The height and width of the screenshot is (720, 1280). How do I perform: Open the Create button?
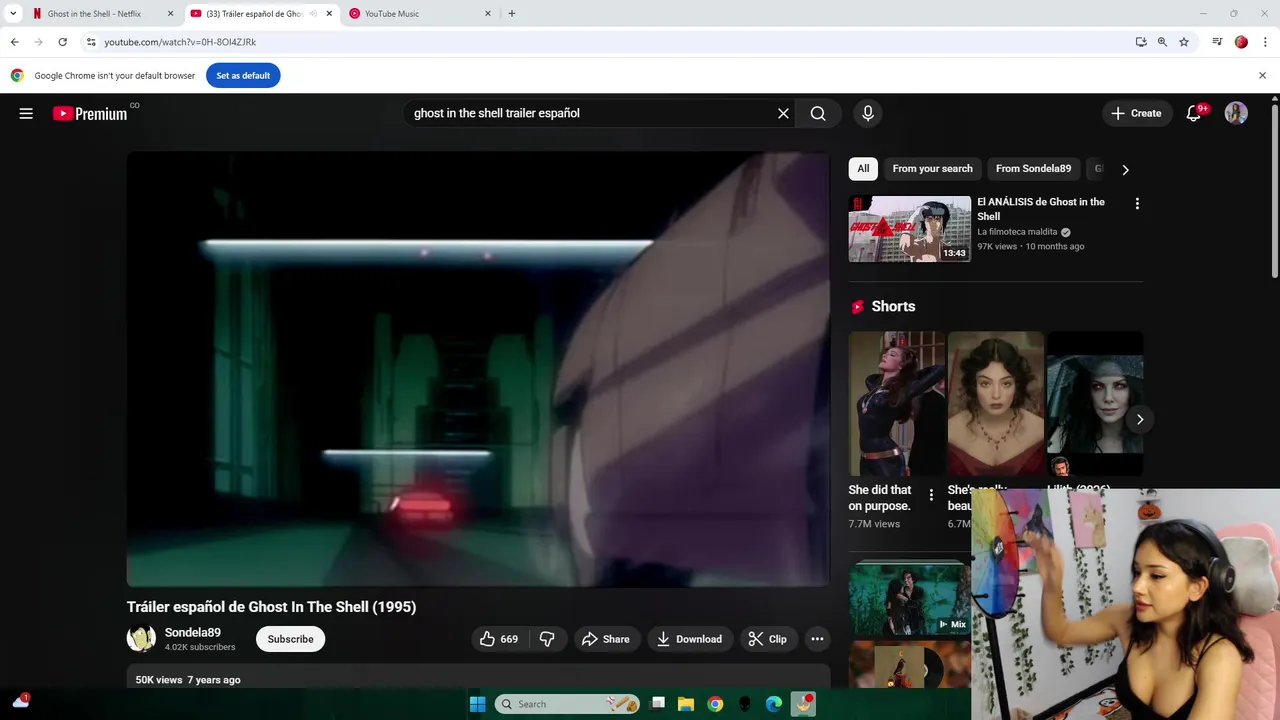click(1136, 113)
